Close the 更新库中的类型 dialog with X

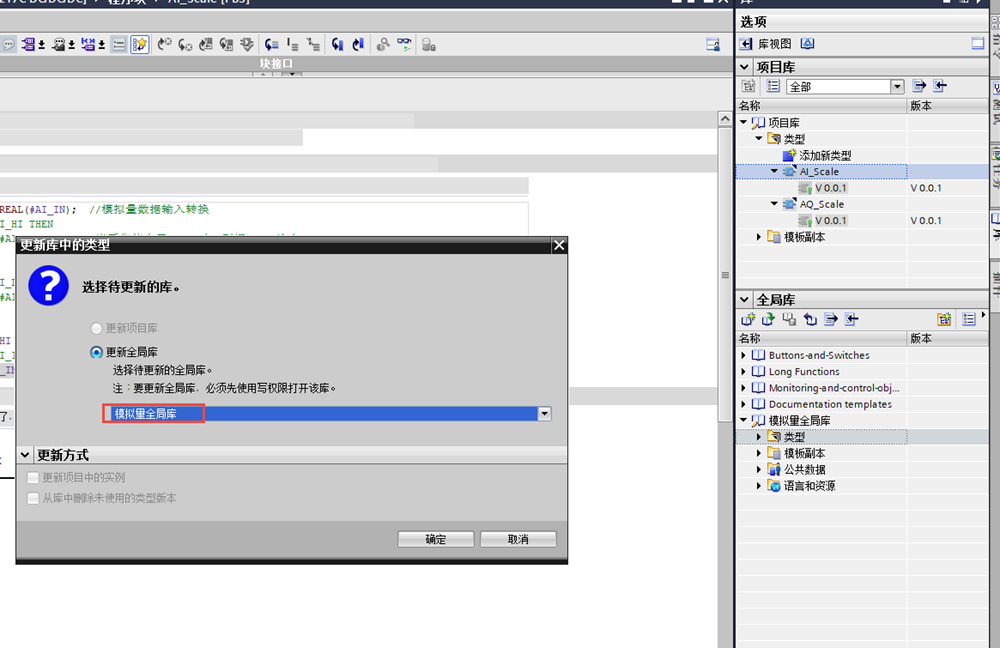[x=559, y=245]
